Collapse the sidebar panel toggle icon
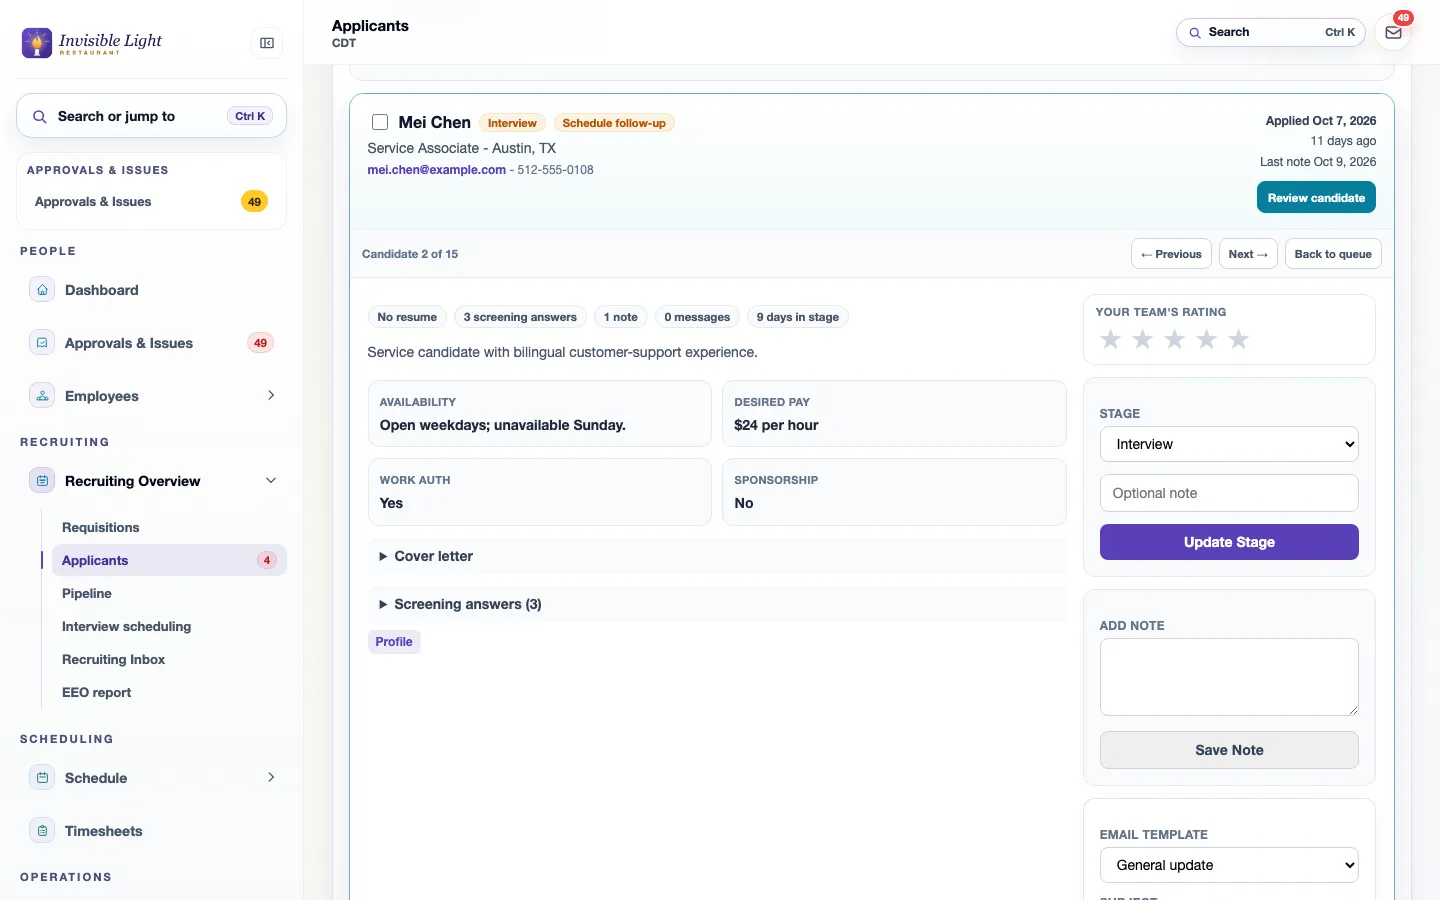Viewport: 1440px width, 900px height. pyautogui.click(x=267, y=43)
